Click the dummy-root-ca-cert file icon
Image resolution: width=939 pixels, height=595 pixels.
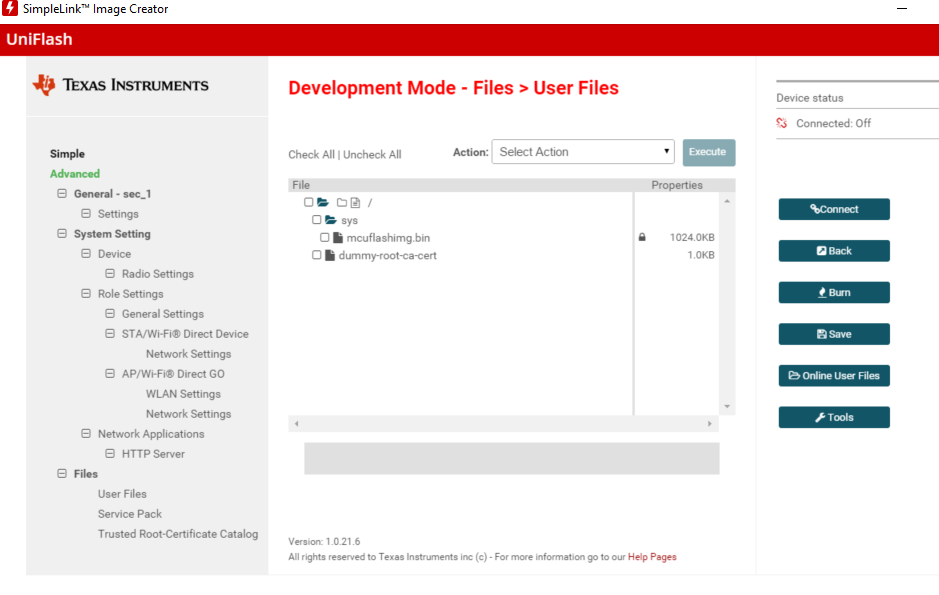[x=329, y=255]
